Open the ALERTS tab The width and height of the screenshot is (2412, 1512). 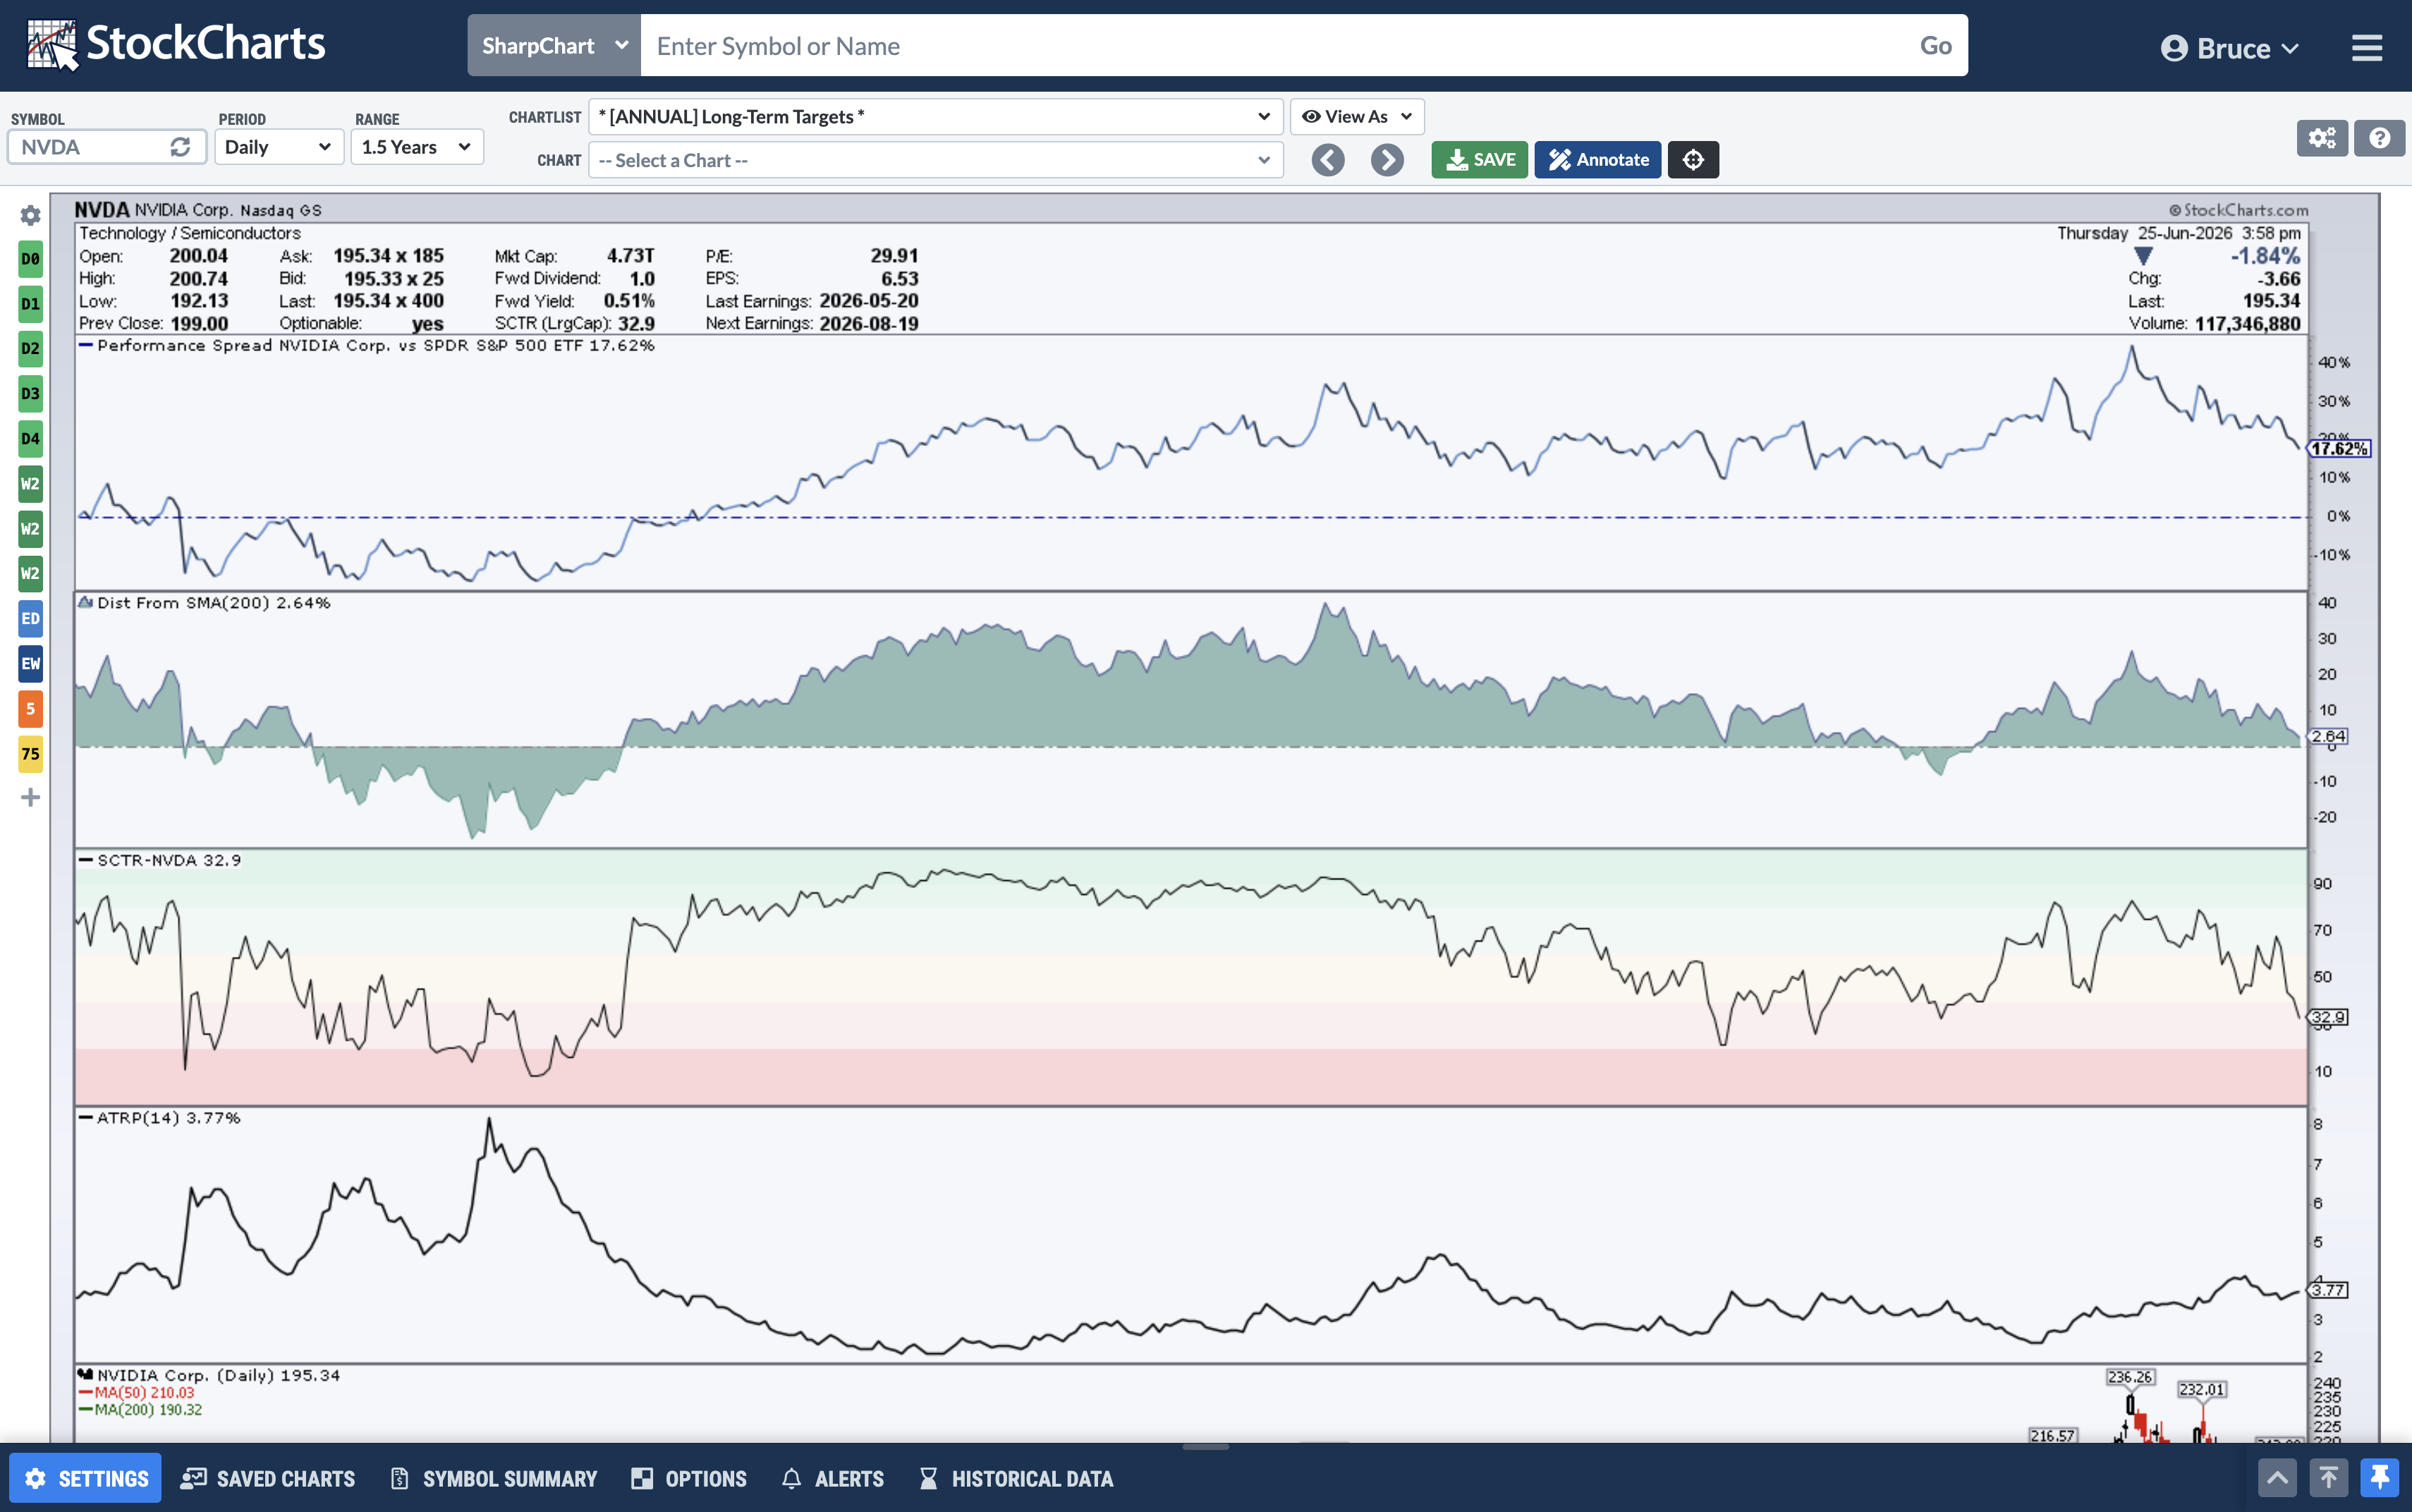[x=833, y=1478]
